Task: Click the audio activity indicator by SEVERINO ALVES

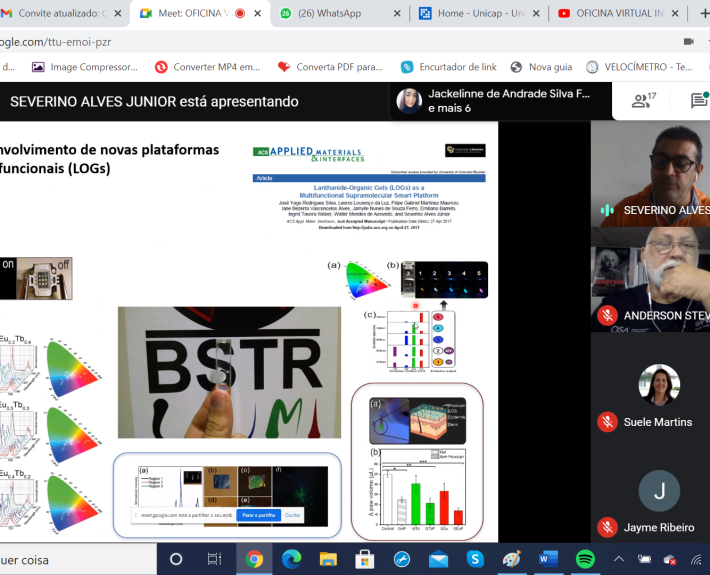Action: pyautogui.click(x=607, y=210)
